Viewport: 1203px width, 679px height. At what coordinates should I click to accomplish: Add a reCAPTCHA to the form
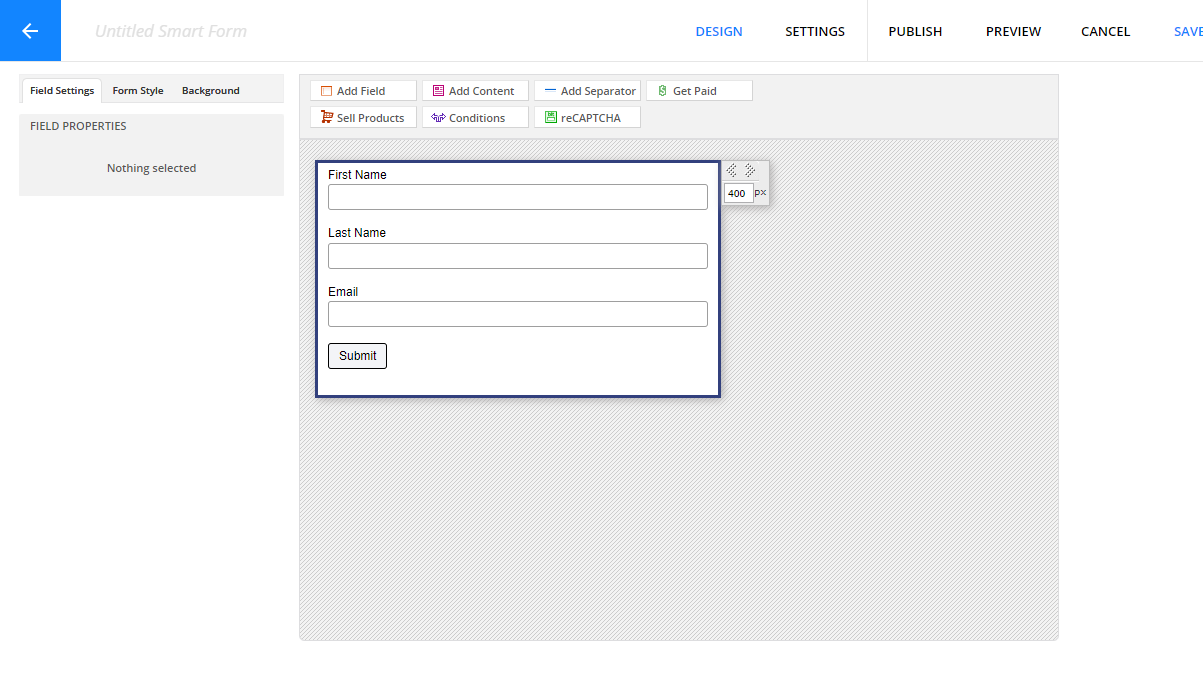click(587, 118)
